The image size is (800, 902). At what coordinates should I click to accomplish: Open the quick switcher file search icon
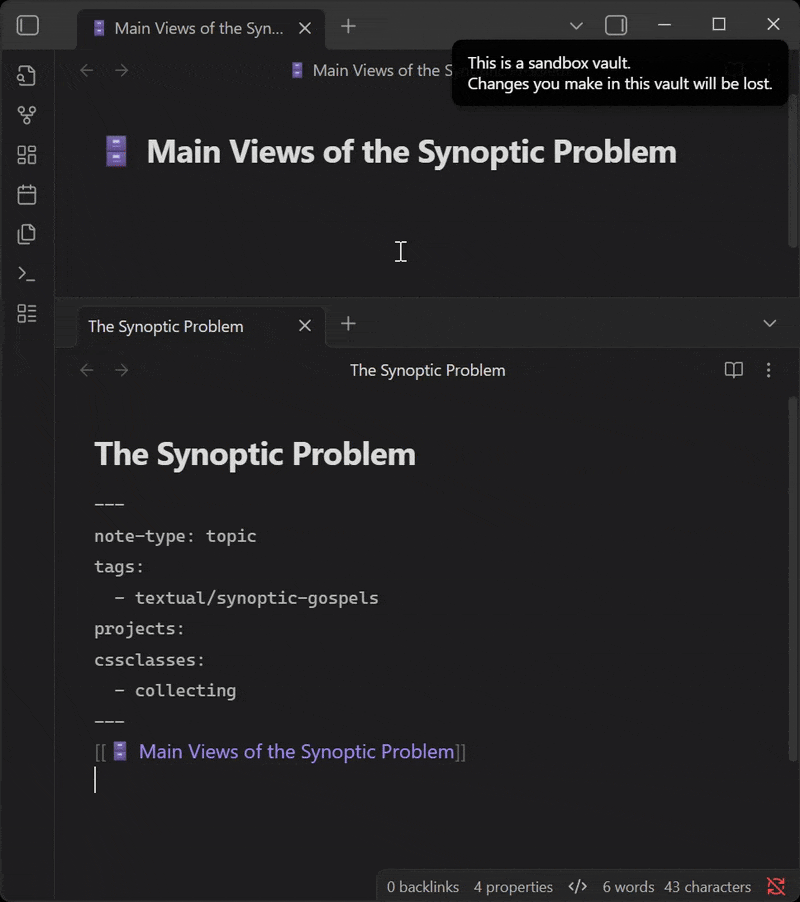point(27,75)
